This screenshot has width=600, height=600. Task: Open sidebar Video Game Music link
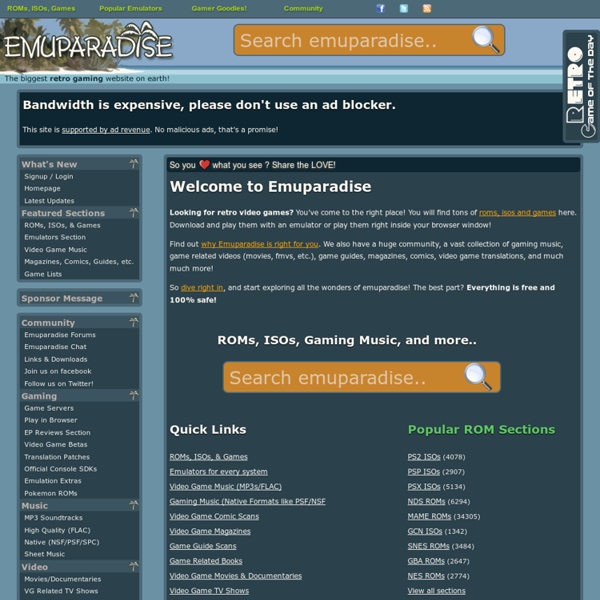(x=55, y=249)
